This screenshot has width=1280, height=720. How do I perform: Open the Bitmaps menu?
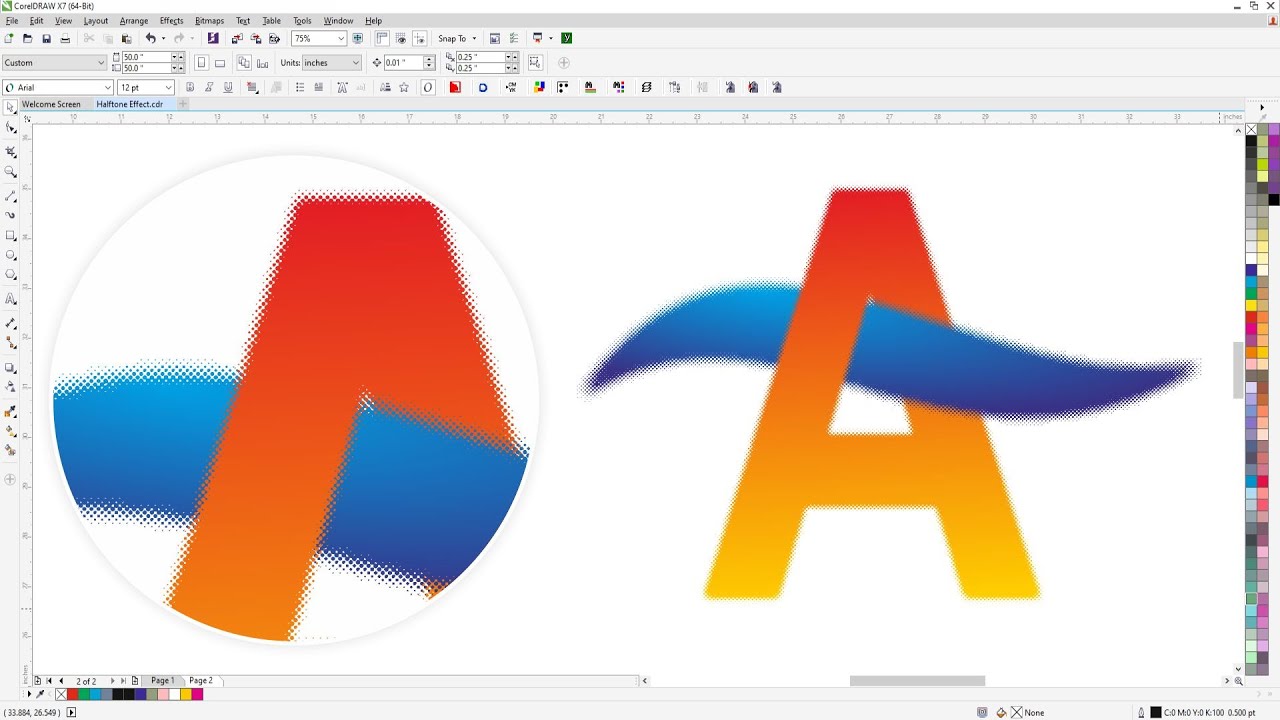click(x=209, y=20)
